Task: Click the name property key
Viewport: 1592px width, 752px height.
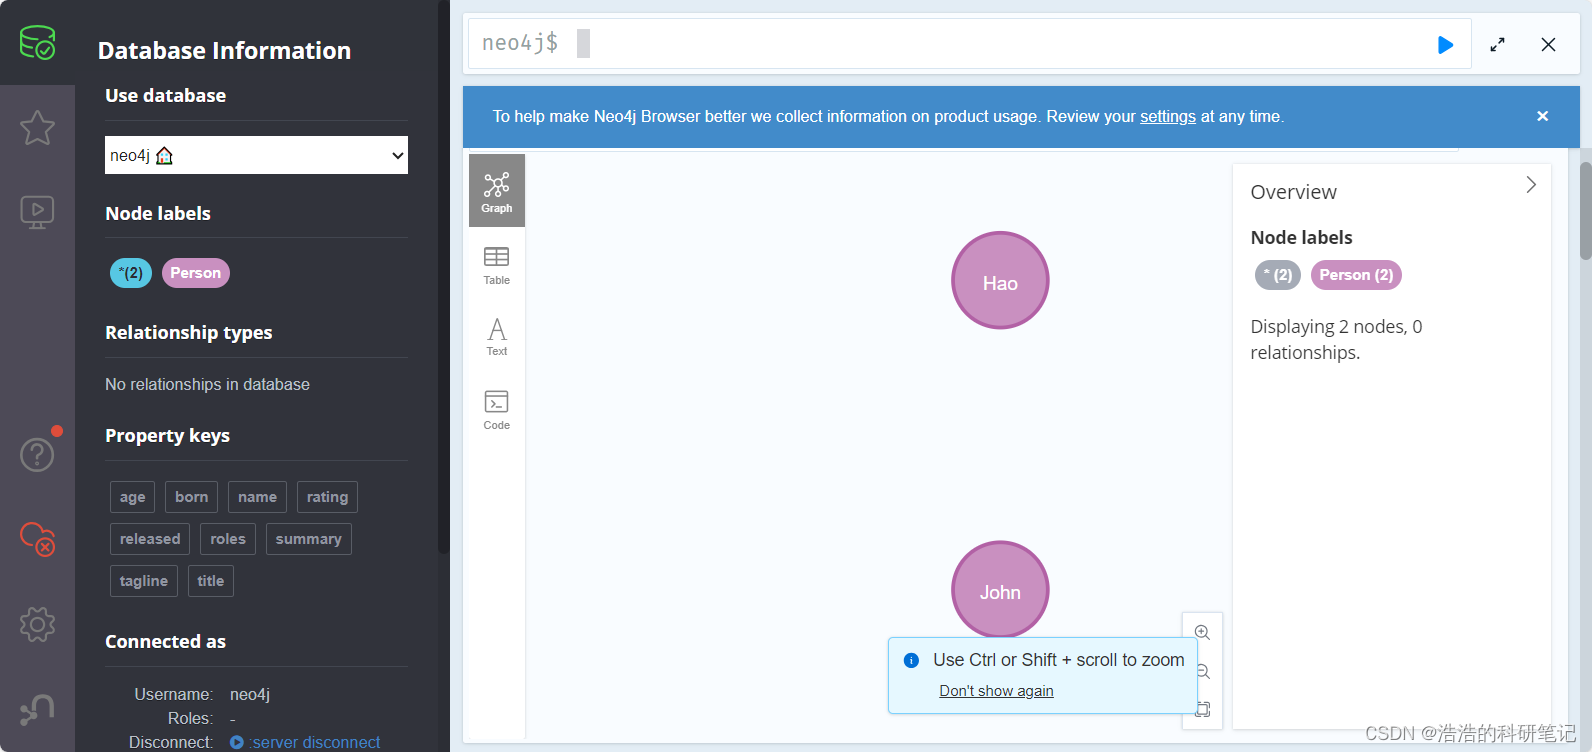Action: pyautogui.click(x=257, y=497)
